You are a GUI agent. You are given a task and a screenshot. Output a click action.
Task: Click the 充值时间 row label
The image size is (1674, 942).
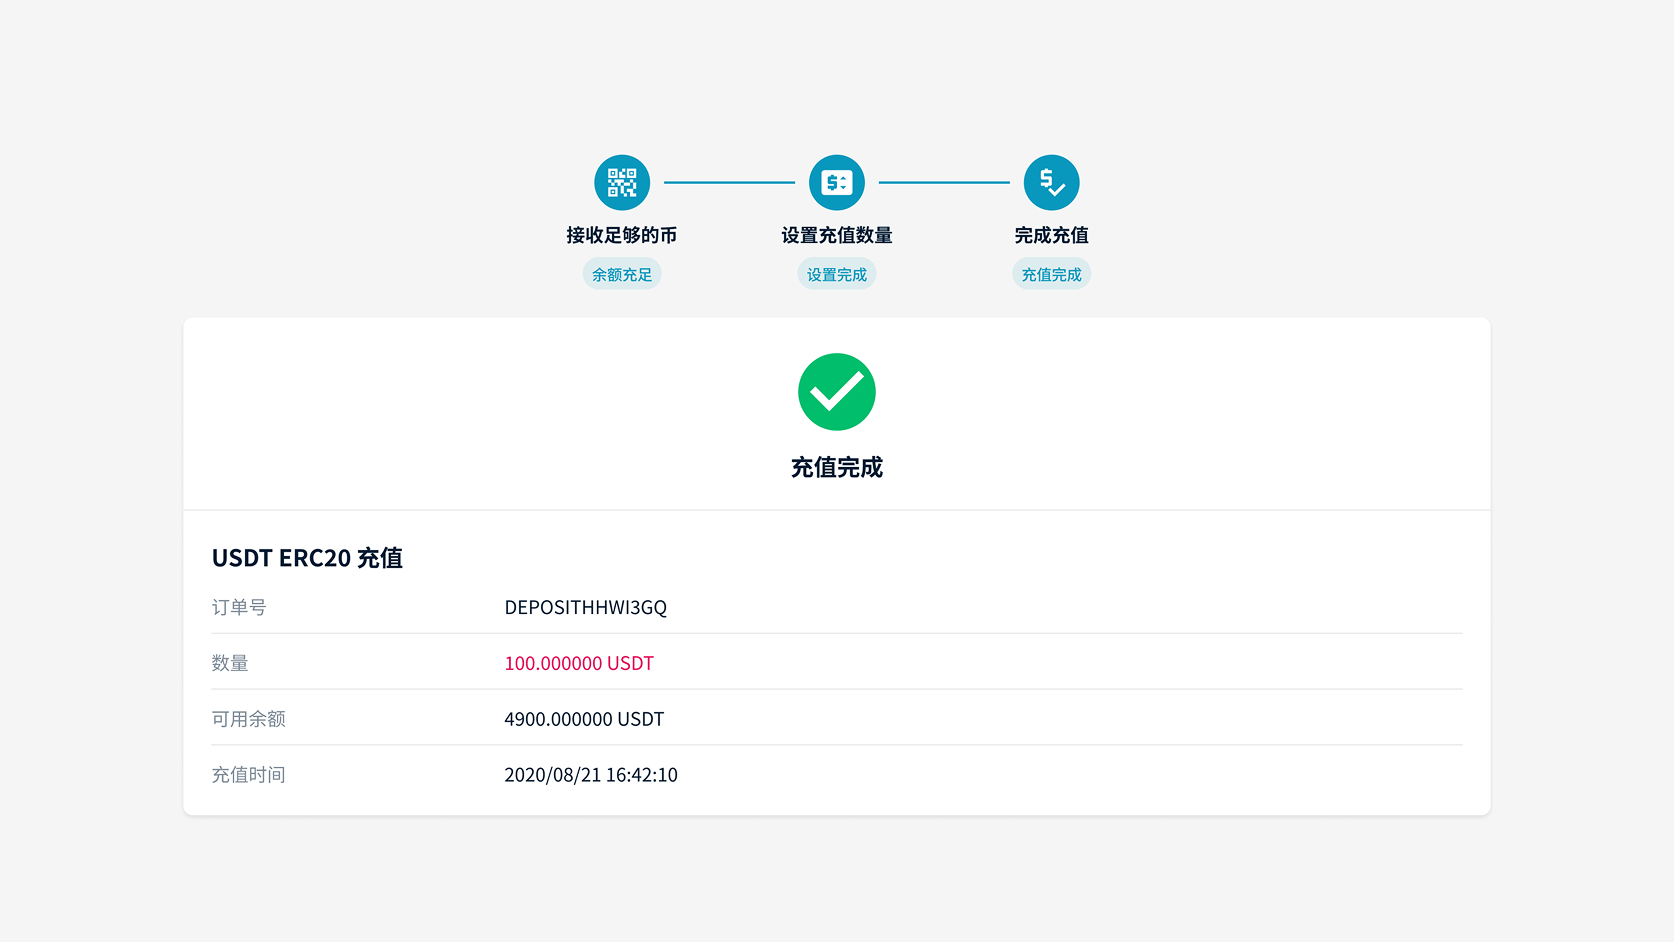249,775
